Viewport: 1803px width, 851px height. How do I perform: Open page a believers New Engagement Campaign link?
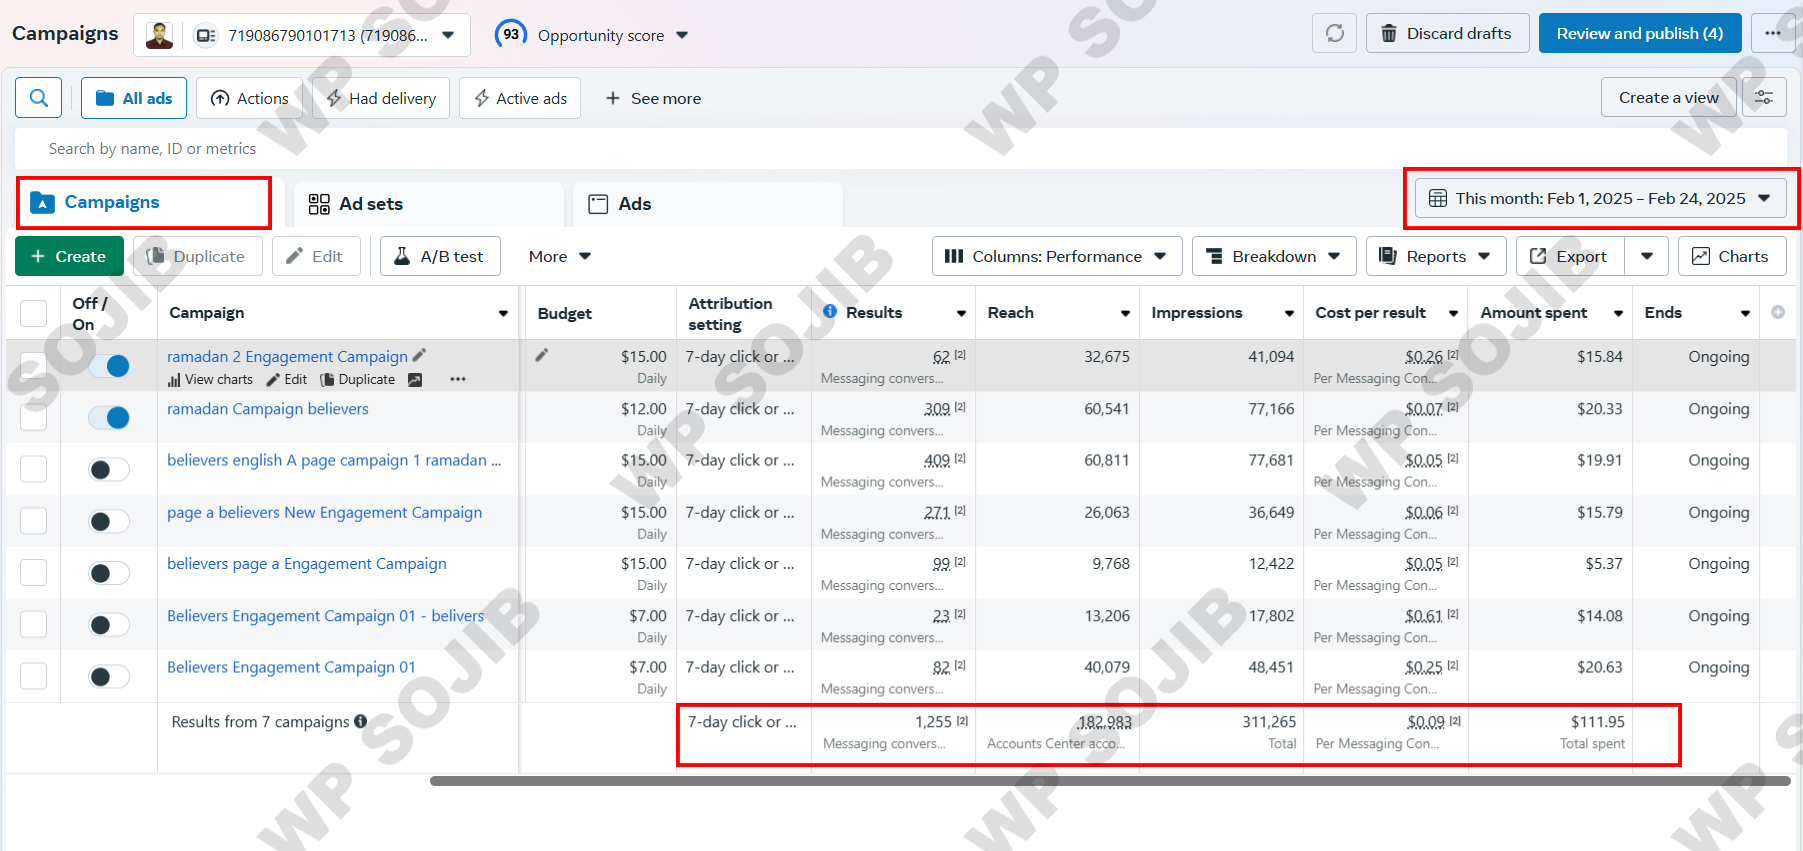point(324,512)
